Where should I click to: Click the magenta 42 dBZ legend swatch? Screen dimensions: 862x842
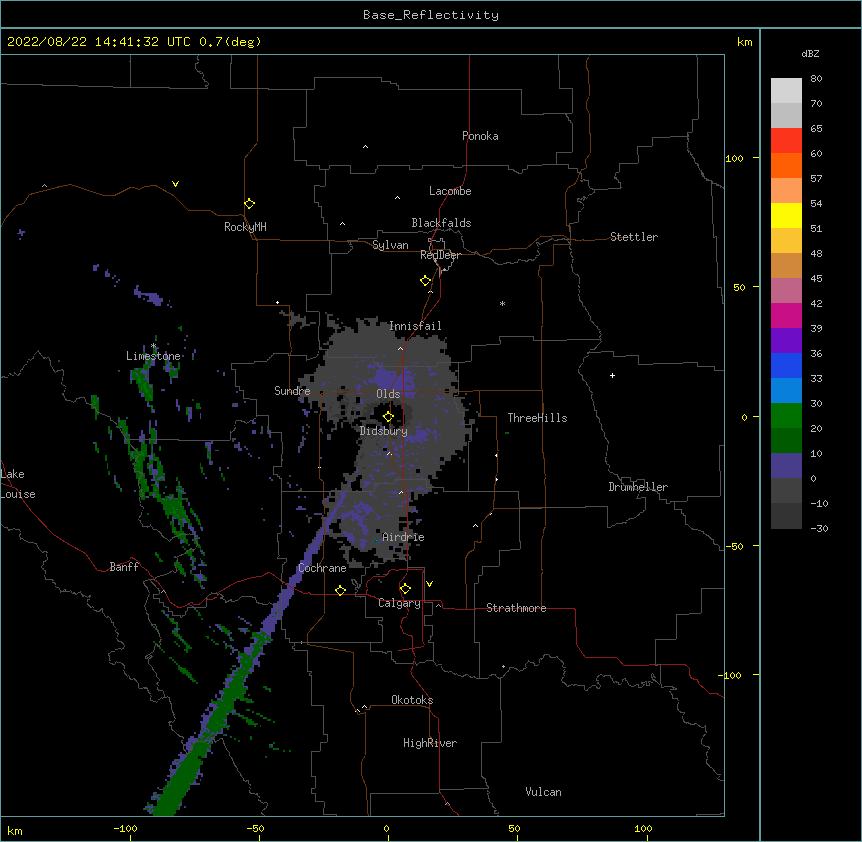coord(786,315)
